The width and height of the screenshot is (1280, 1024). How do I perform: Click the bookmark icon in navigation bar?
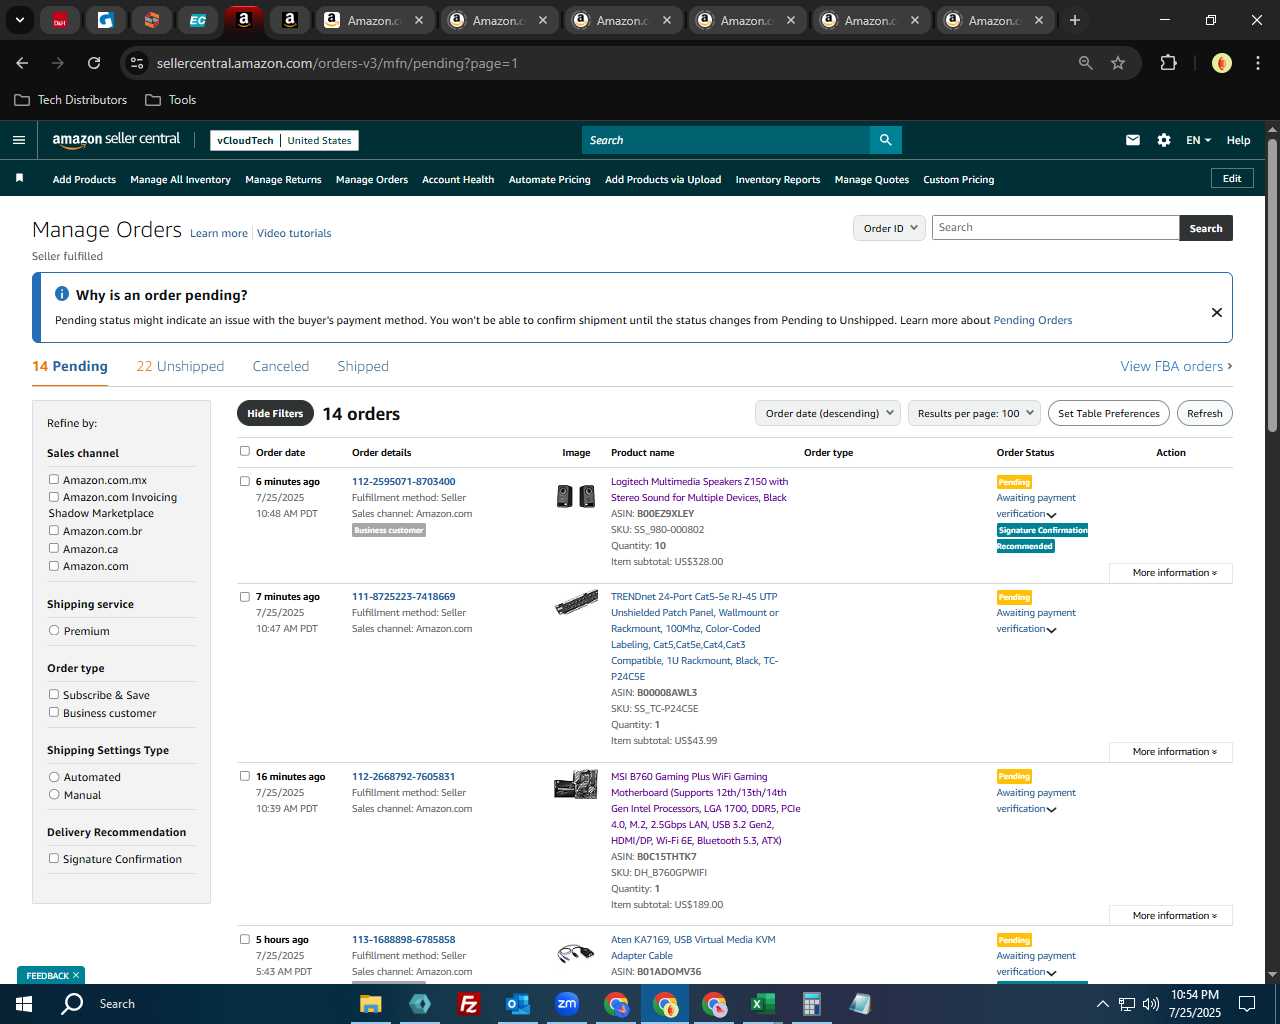pyautogui.click(x=19, y=178)
